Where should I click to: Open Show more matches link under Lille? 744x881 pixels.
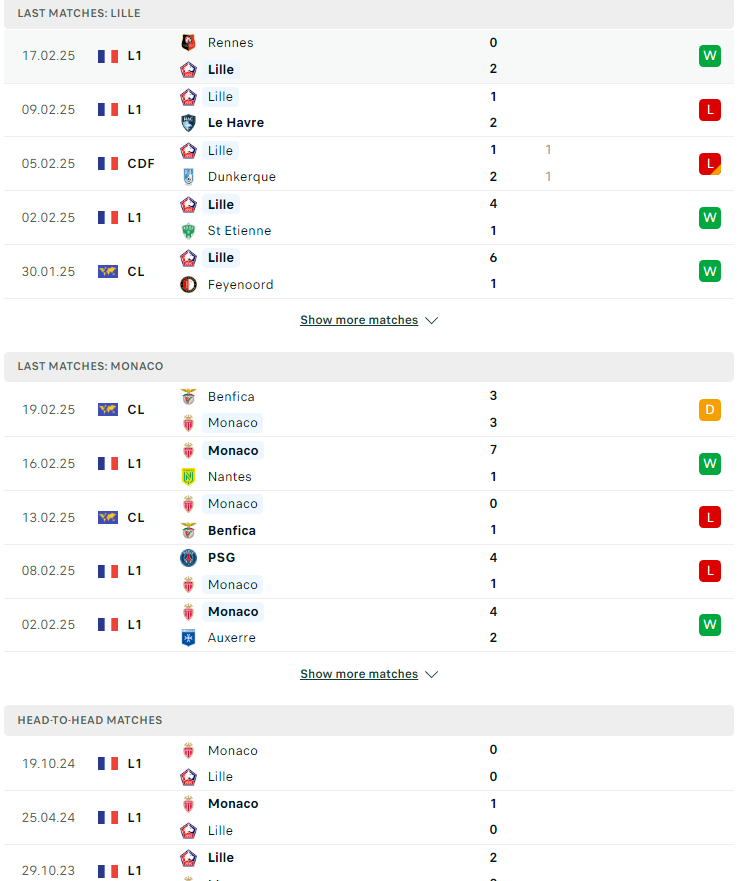[x=359, y=320]
